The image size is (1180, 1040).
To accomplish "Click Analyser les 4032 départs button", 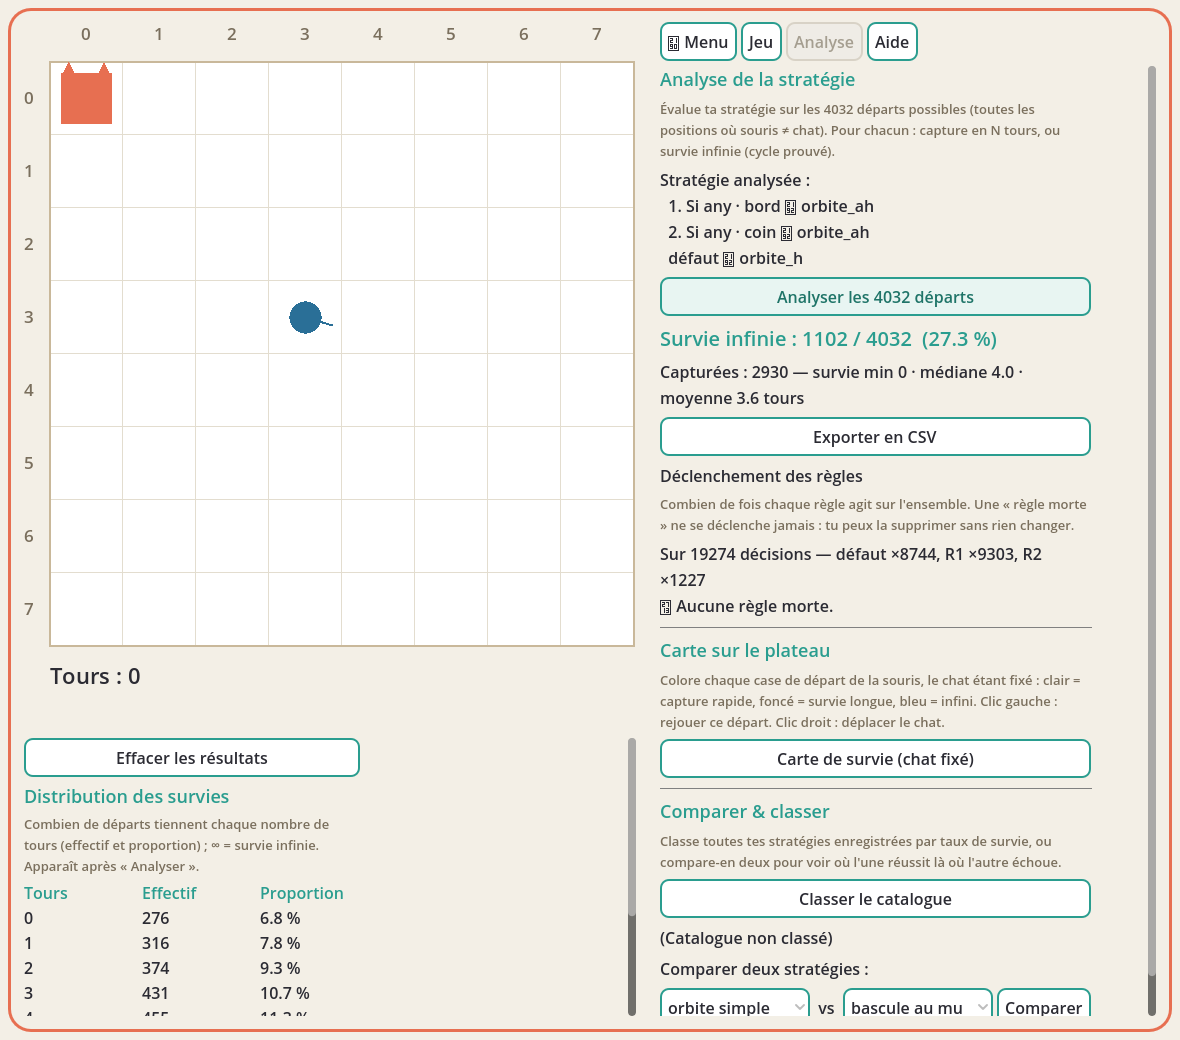I will tap(874, 296).
